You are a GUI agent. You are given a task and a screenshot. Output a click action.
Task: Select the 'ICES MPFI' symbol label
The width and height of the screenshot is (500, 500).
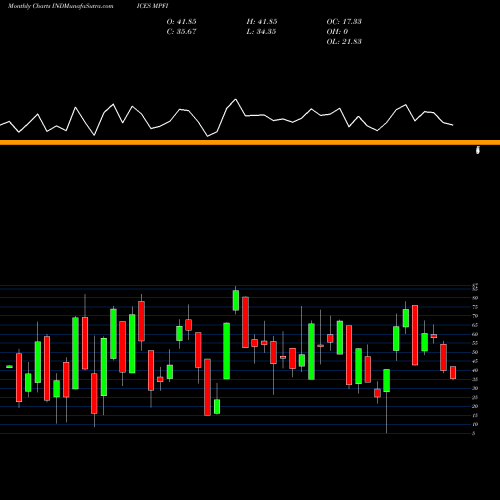[x=152, y=6]
